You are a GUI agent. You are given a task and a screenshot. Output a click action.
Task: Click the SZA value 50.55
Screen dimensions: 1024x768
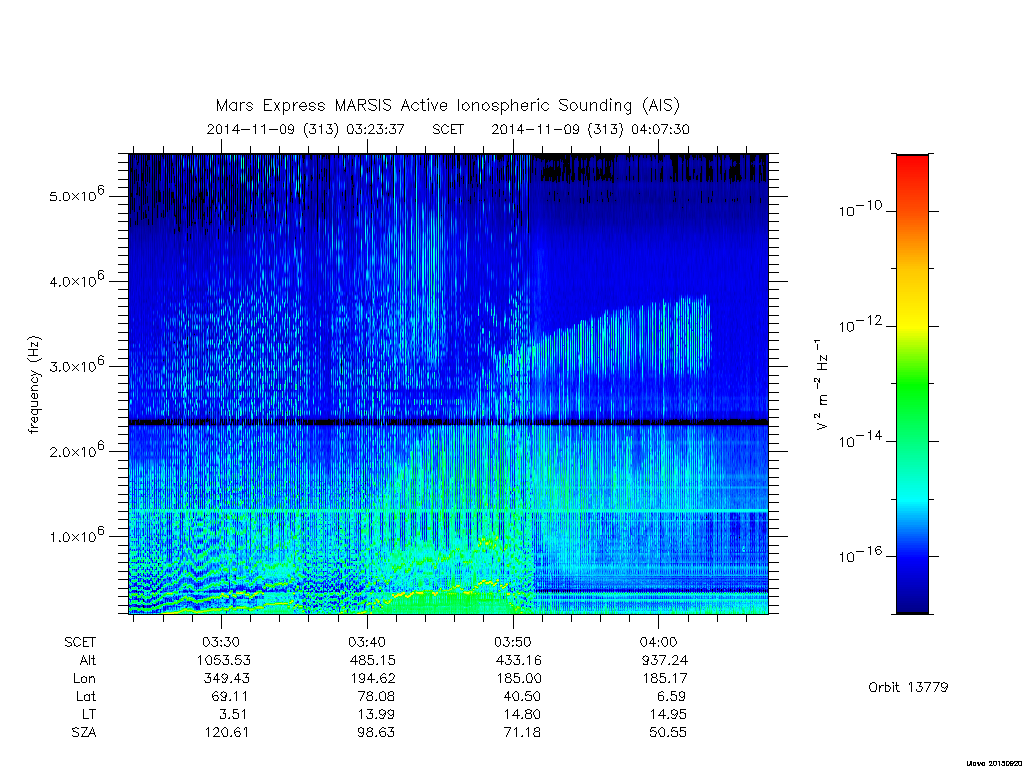click(667, 732)
